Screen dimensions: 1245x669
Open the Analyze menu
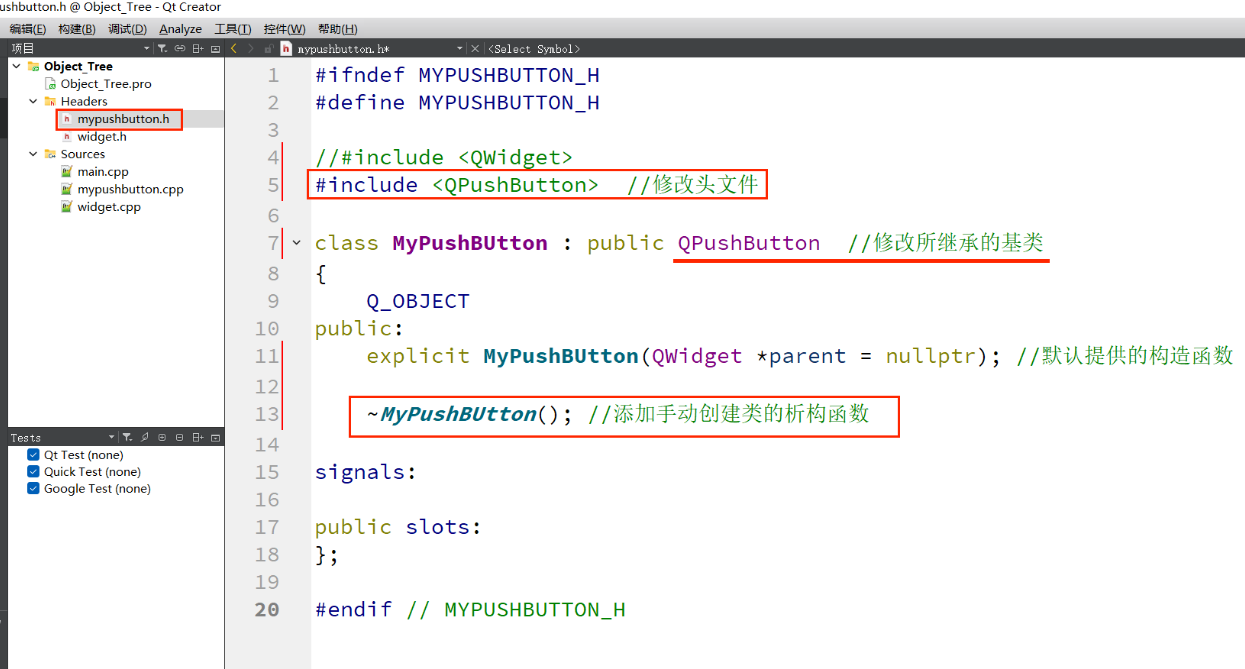[180, 29]
